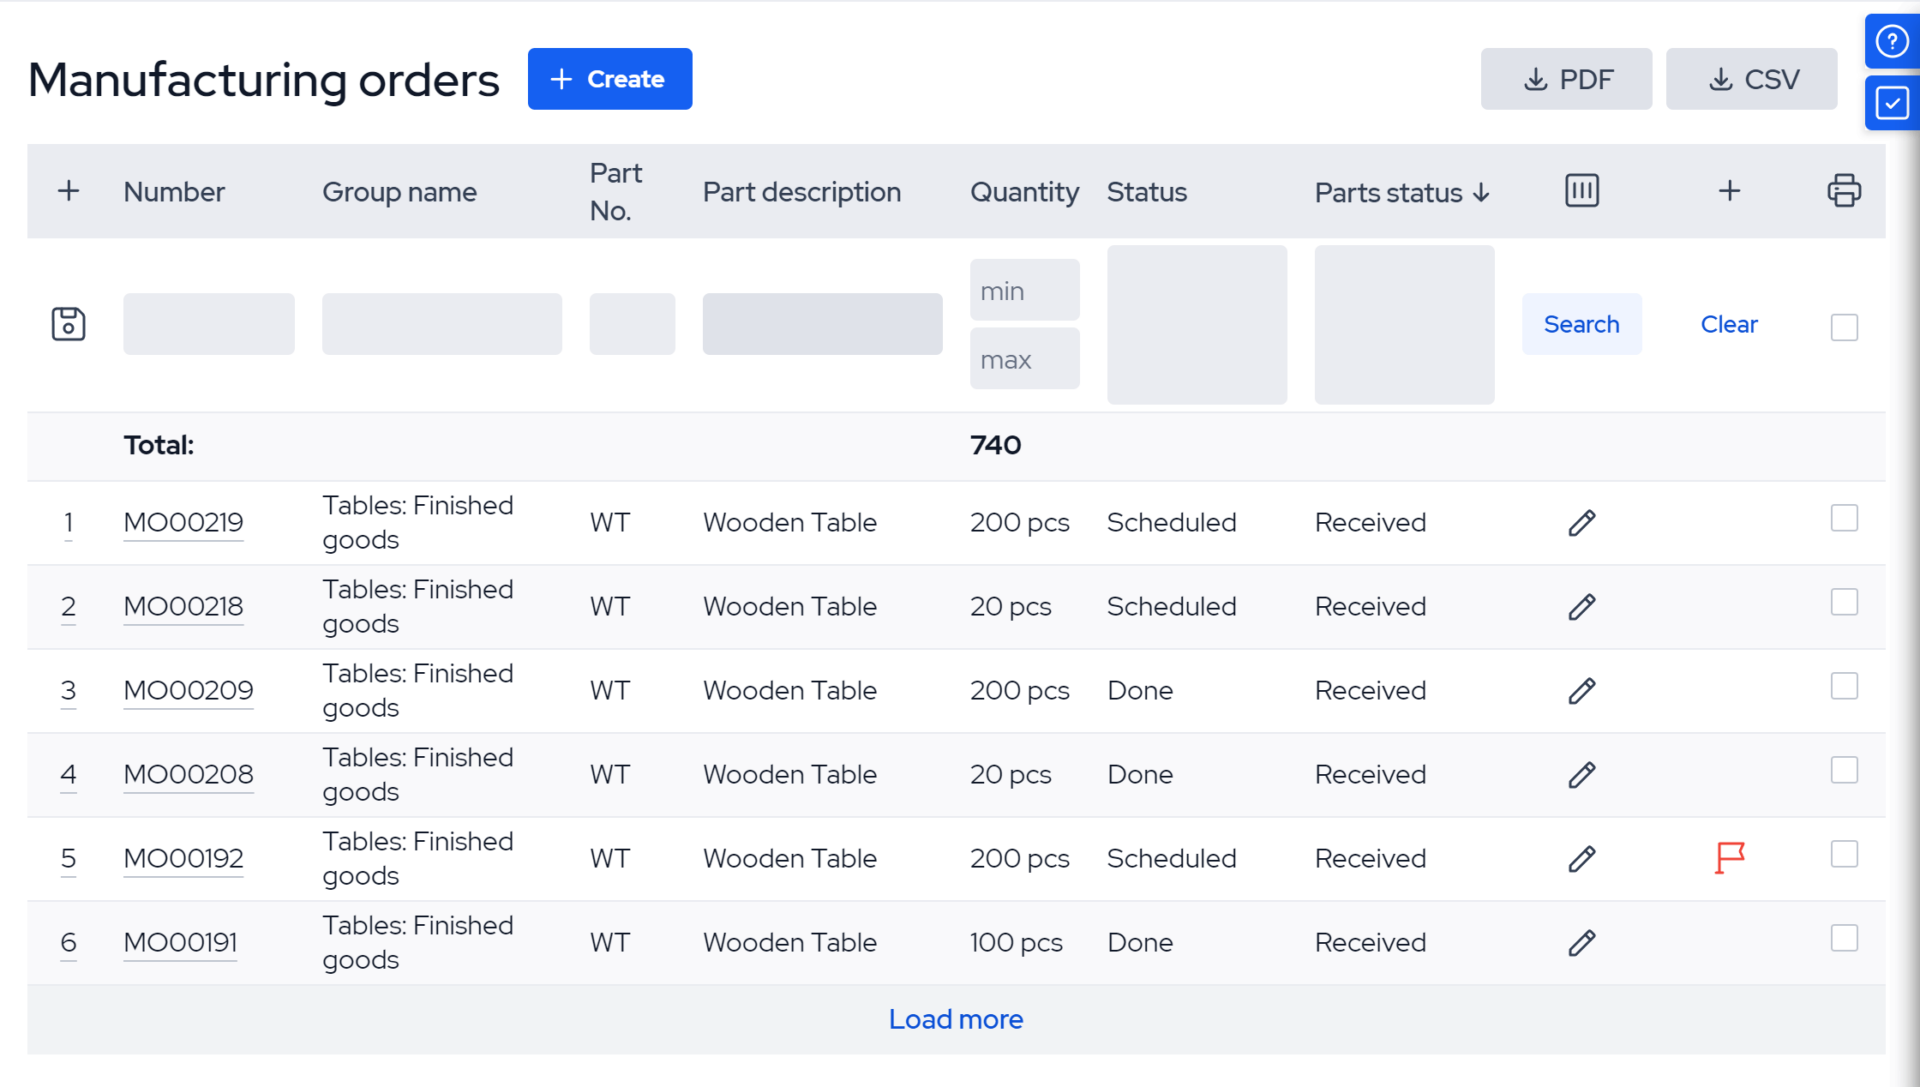
Task: Open the help question mark panel
Action: [1892, 40]
